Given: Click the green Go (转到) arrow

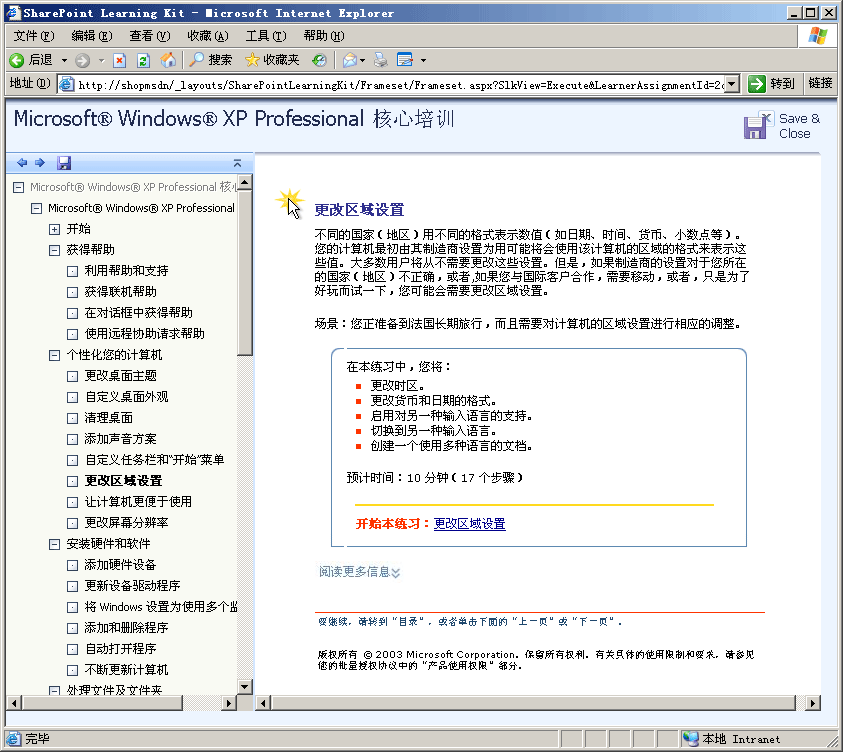Looking at the screenshot, I should [757, 84].
